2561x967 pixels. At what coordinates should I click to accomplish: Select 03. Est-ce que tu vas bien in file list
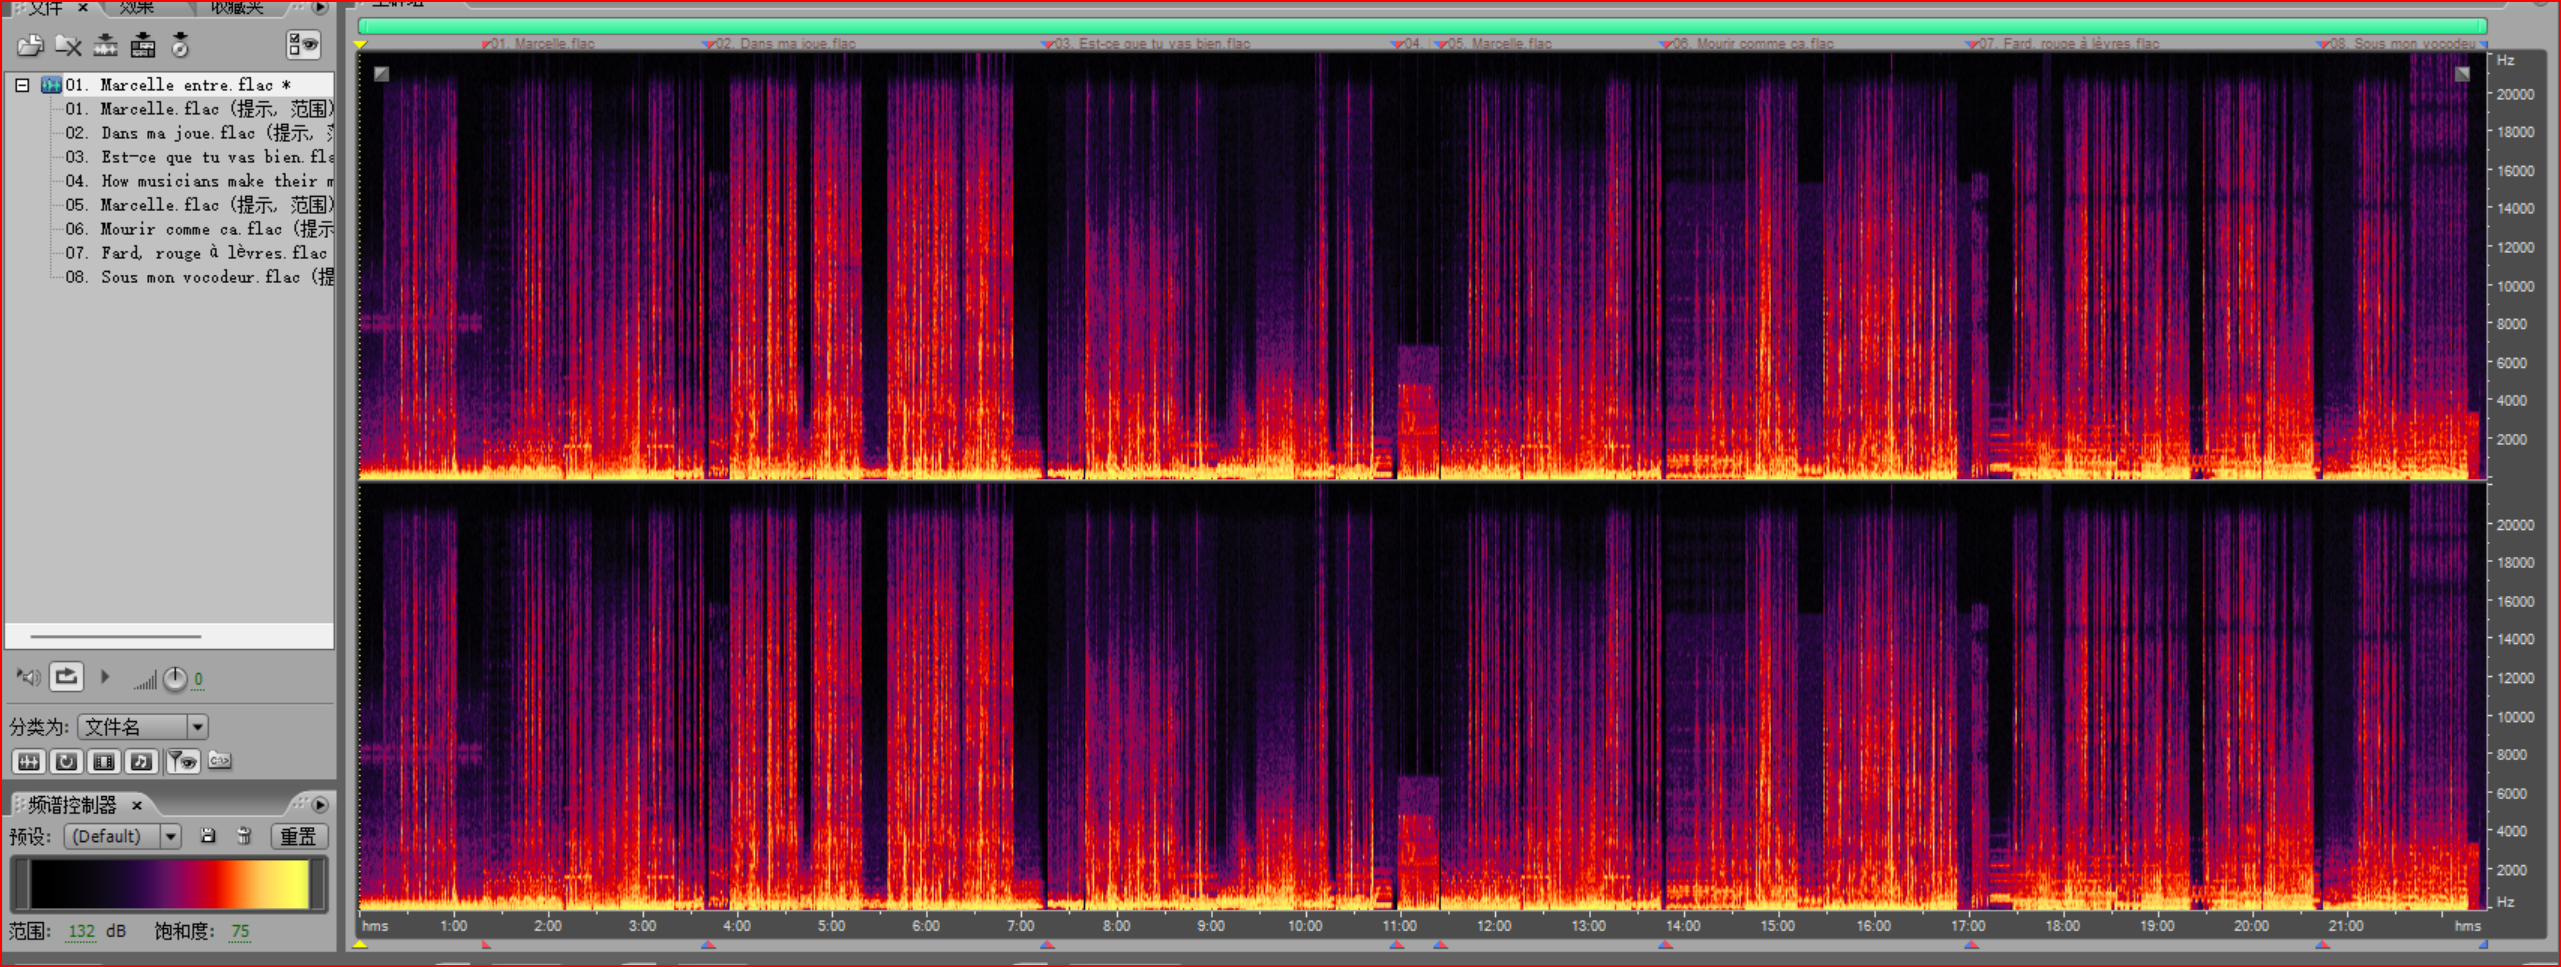[199, 157]
